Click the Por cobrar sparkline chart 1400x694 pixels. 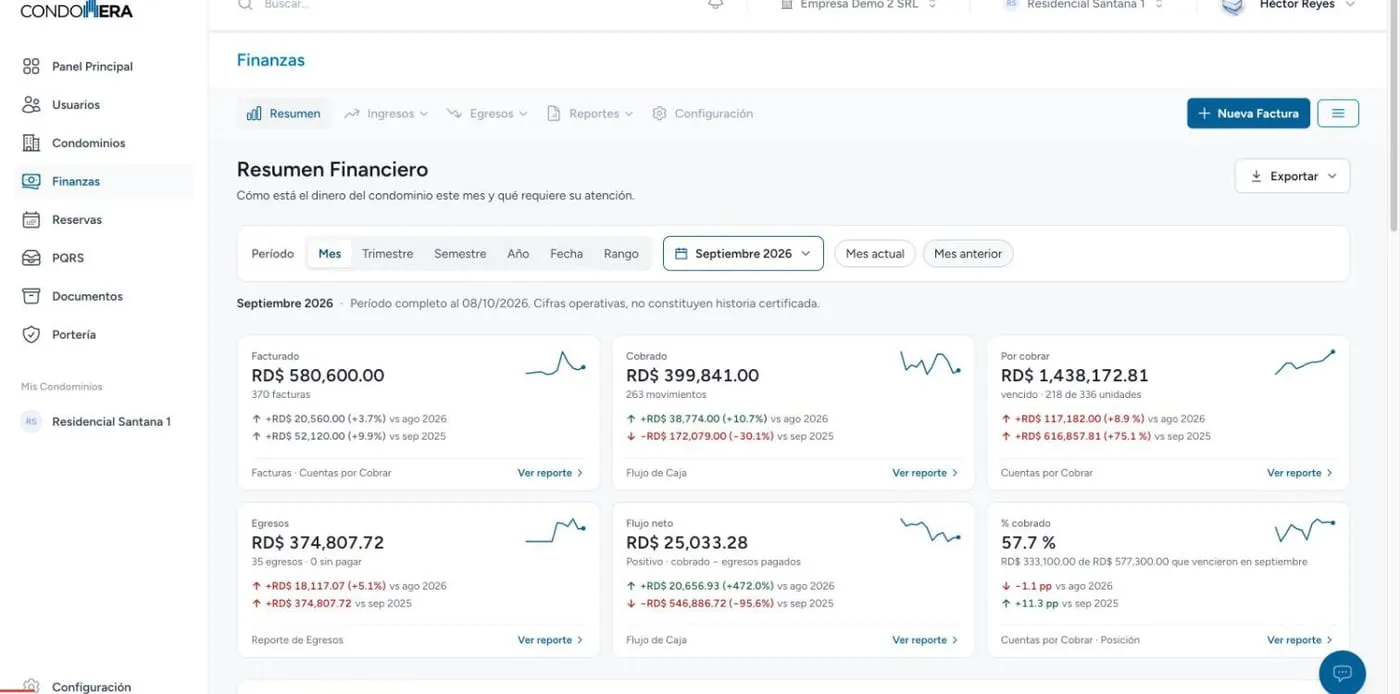coord(1305,363)
